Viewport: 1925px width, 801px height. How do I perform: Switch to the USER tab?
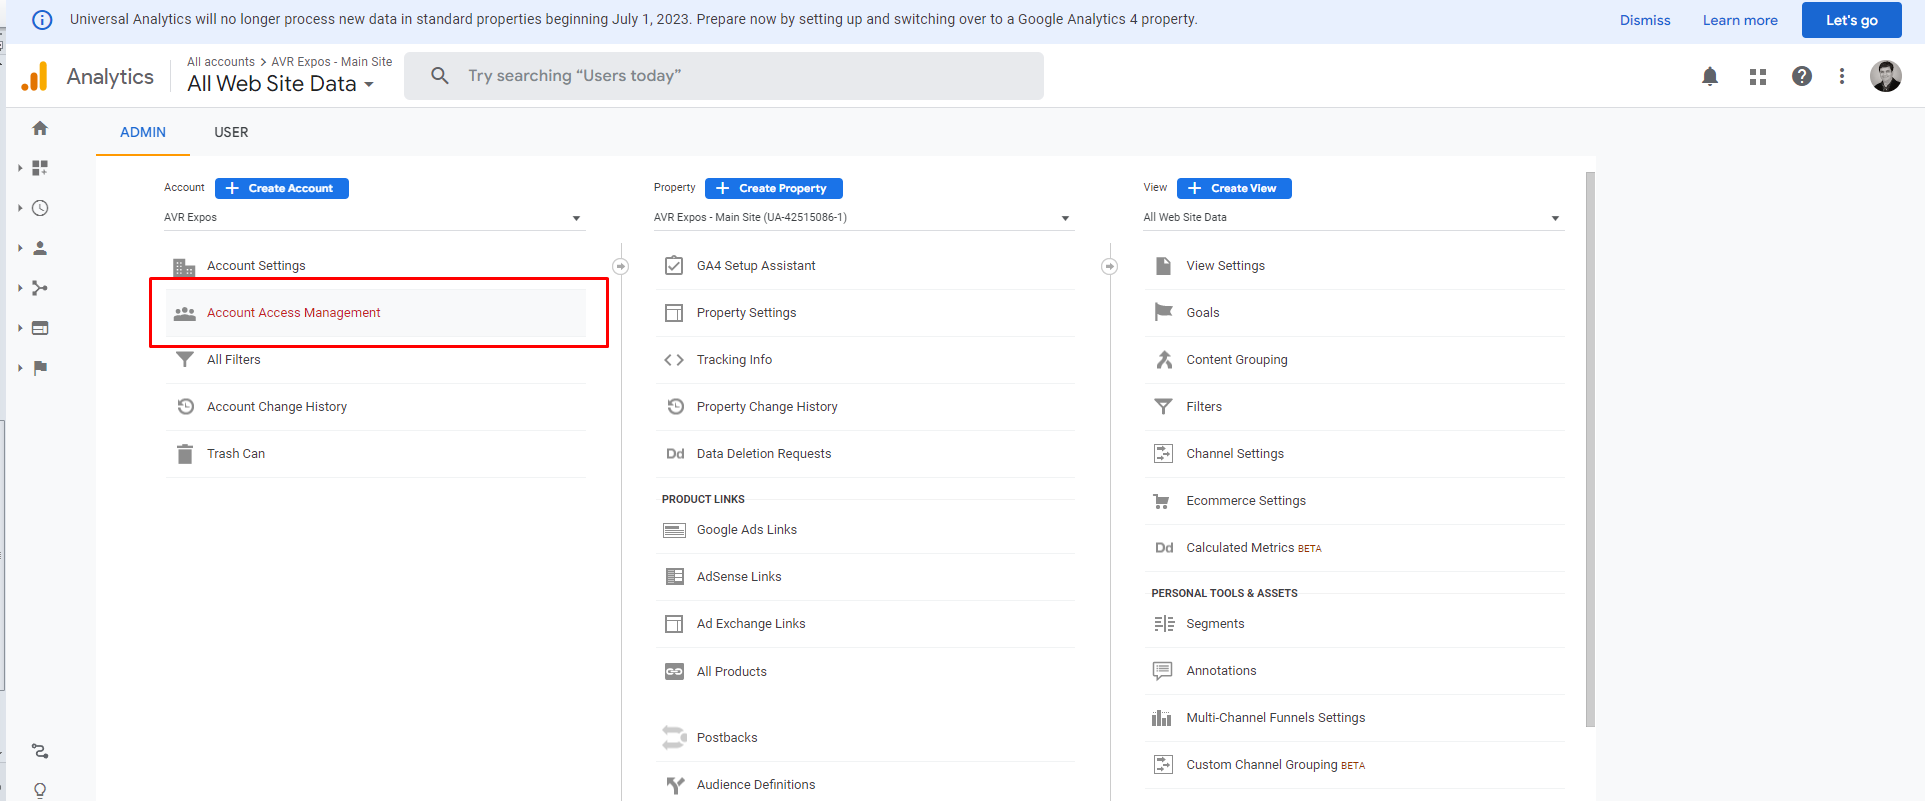[231, 132]
